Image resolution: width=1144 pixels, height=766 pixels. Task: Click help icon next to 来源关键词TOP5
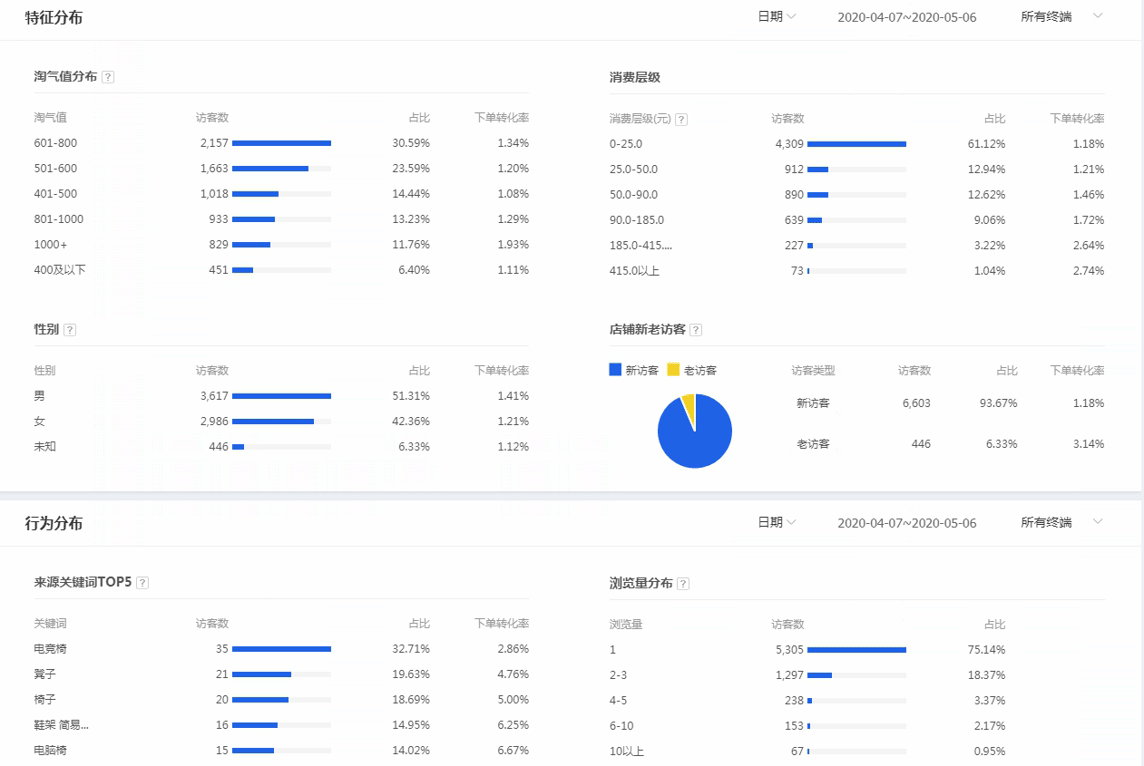coord(142,583)
